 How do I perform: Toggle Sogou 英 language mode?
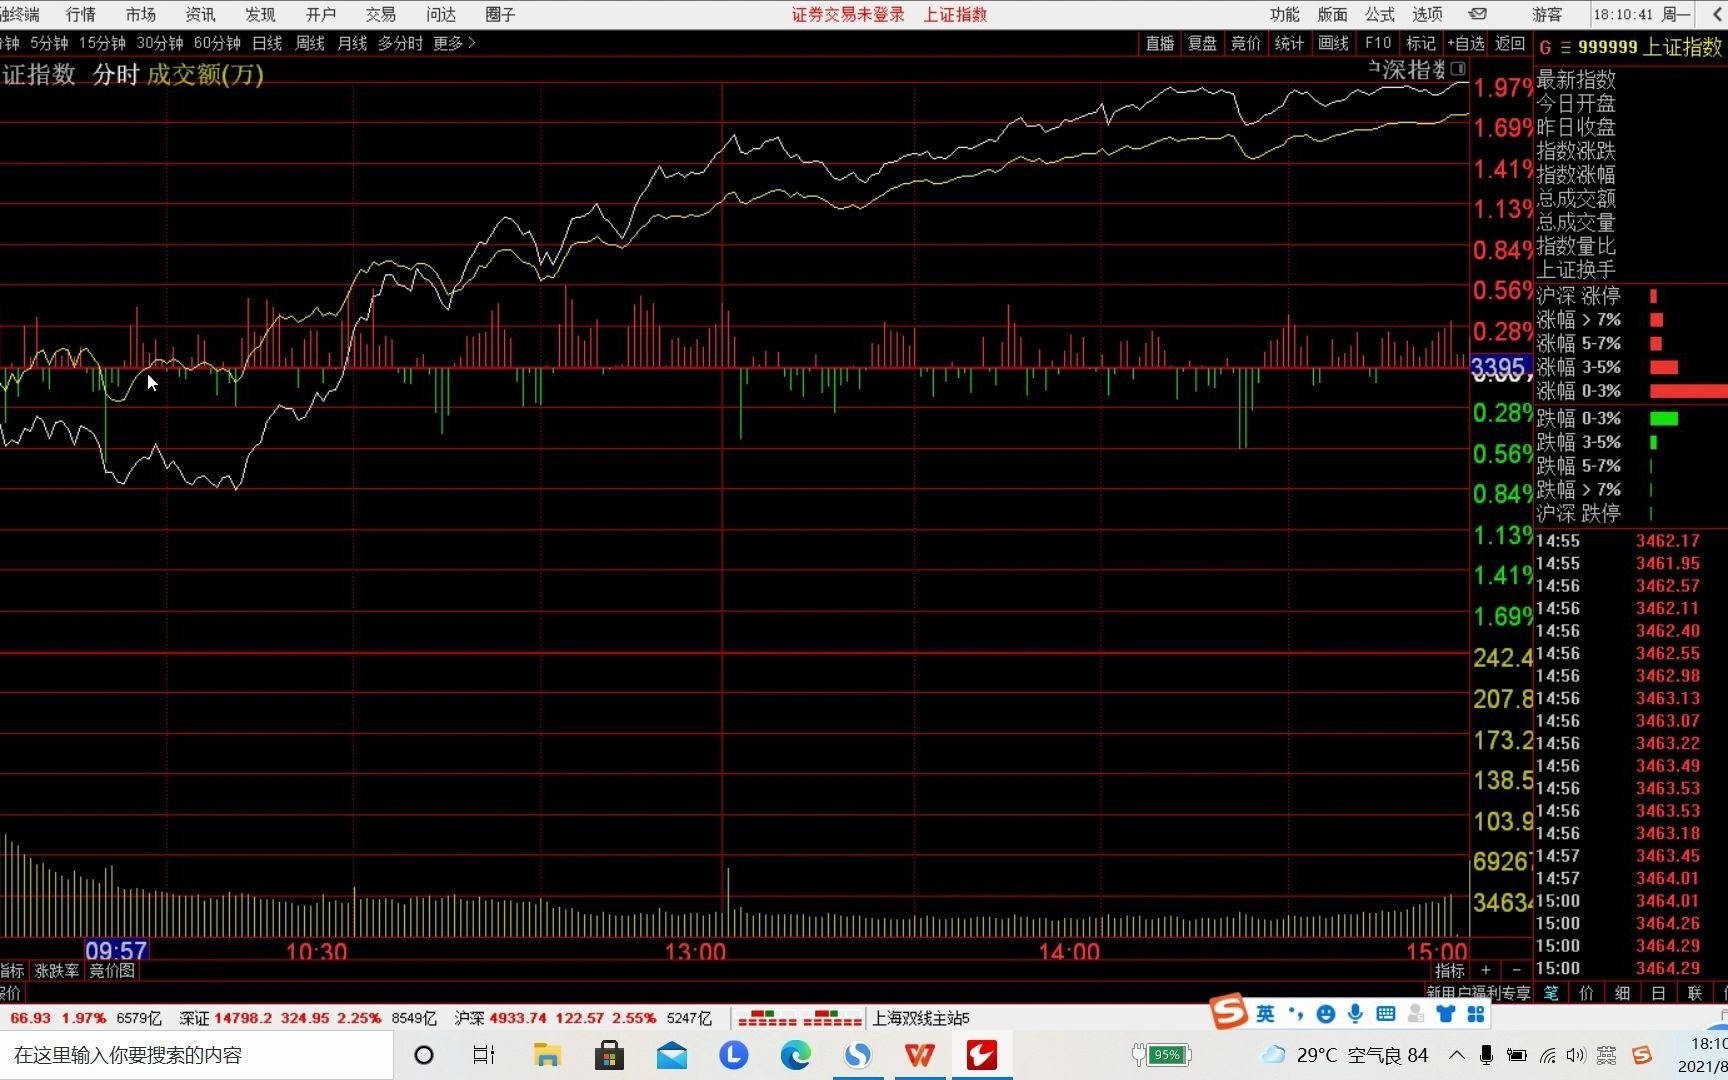(x=1265, y=1014)
